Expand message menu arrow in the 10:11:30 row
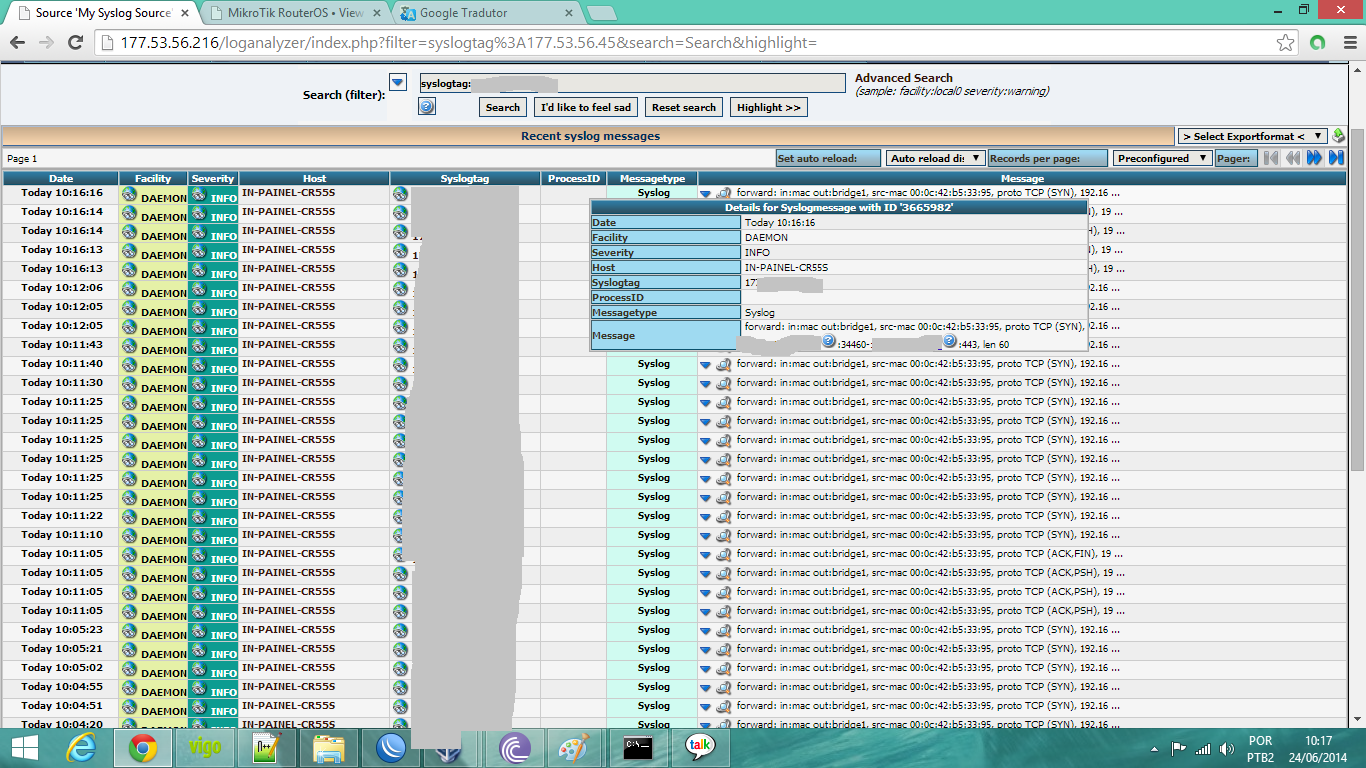The width and height of the screenshot is (1366, 768). point(705,383)
